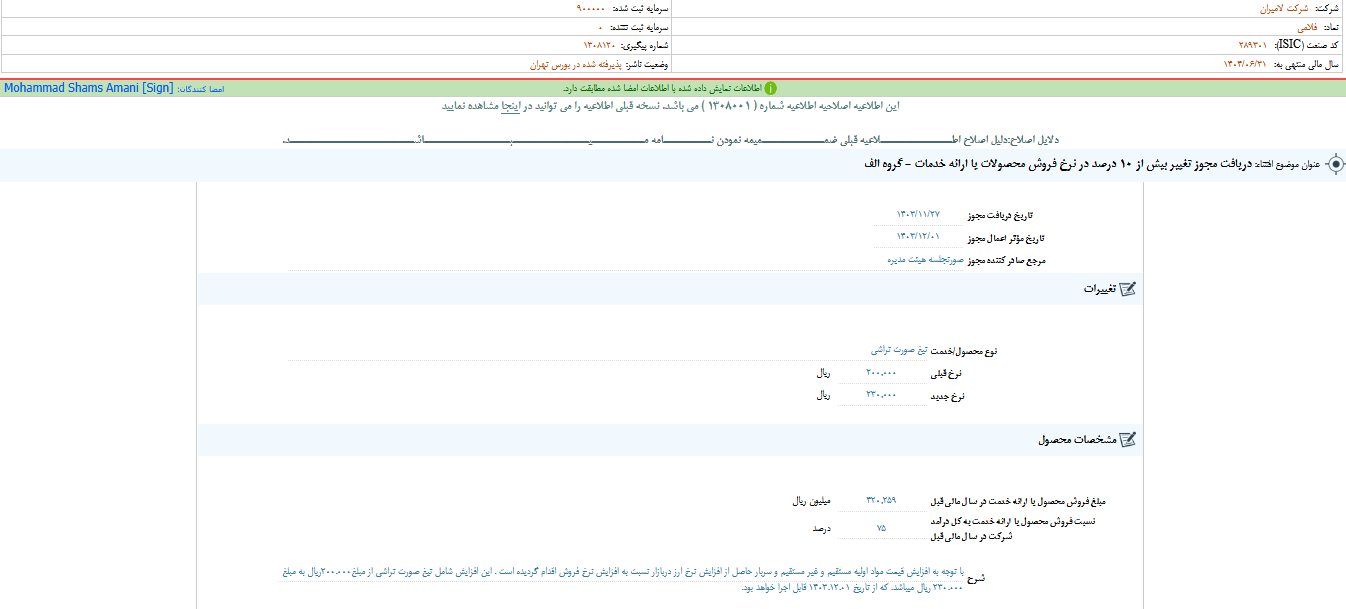This screenshot has width=1346, height=609.
Task: Click the green information icon in the notice bar
Action: pyautogui.click(x=770, y=87)
